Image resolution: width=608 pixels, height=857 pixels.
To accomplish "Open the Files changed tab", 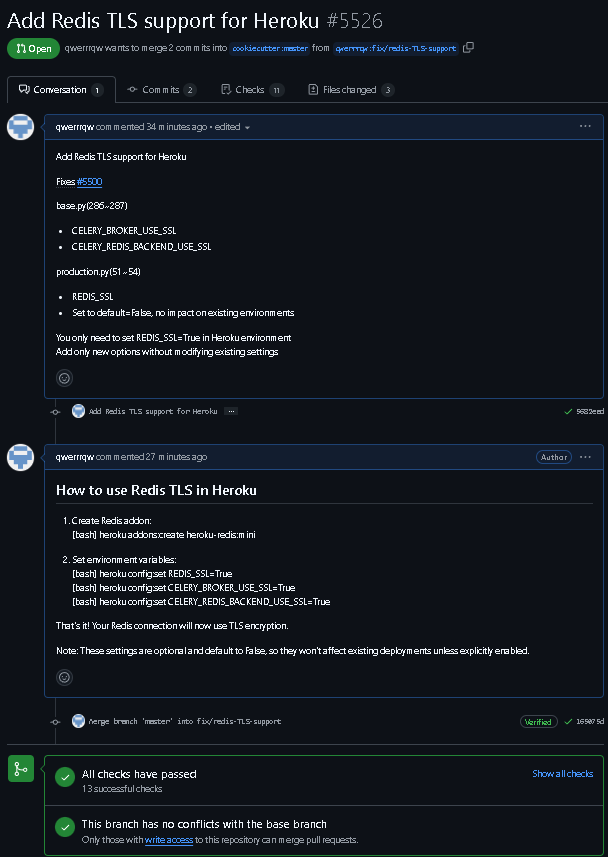I will pos(350,88).
